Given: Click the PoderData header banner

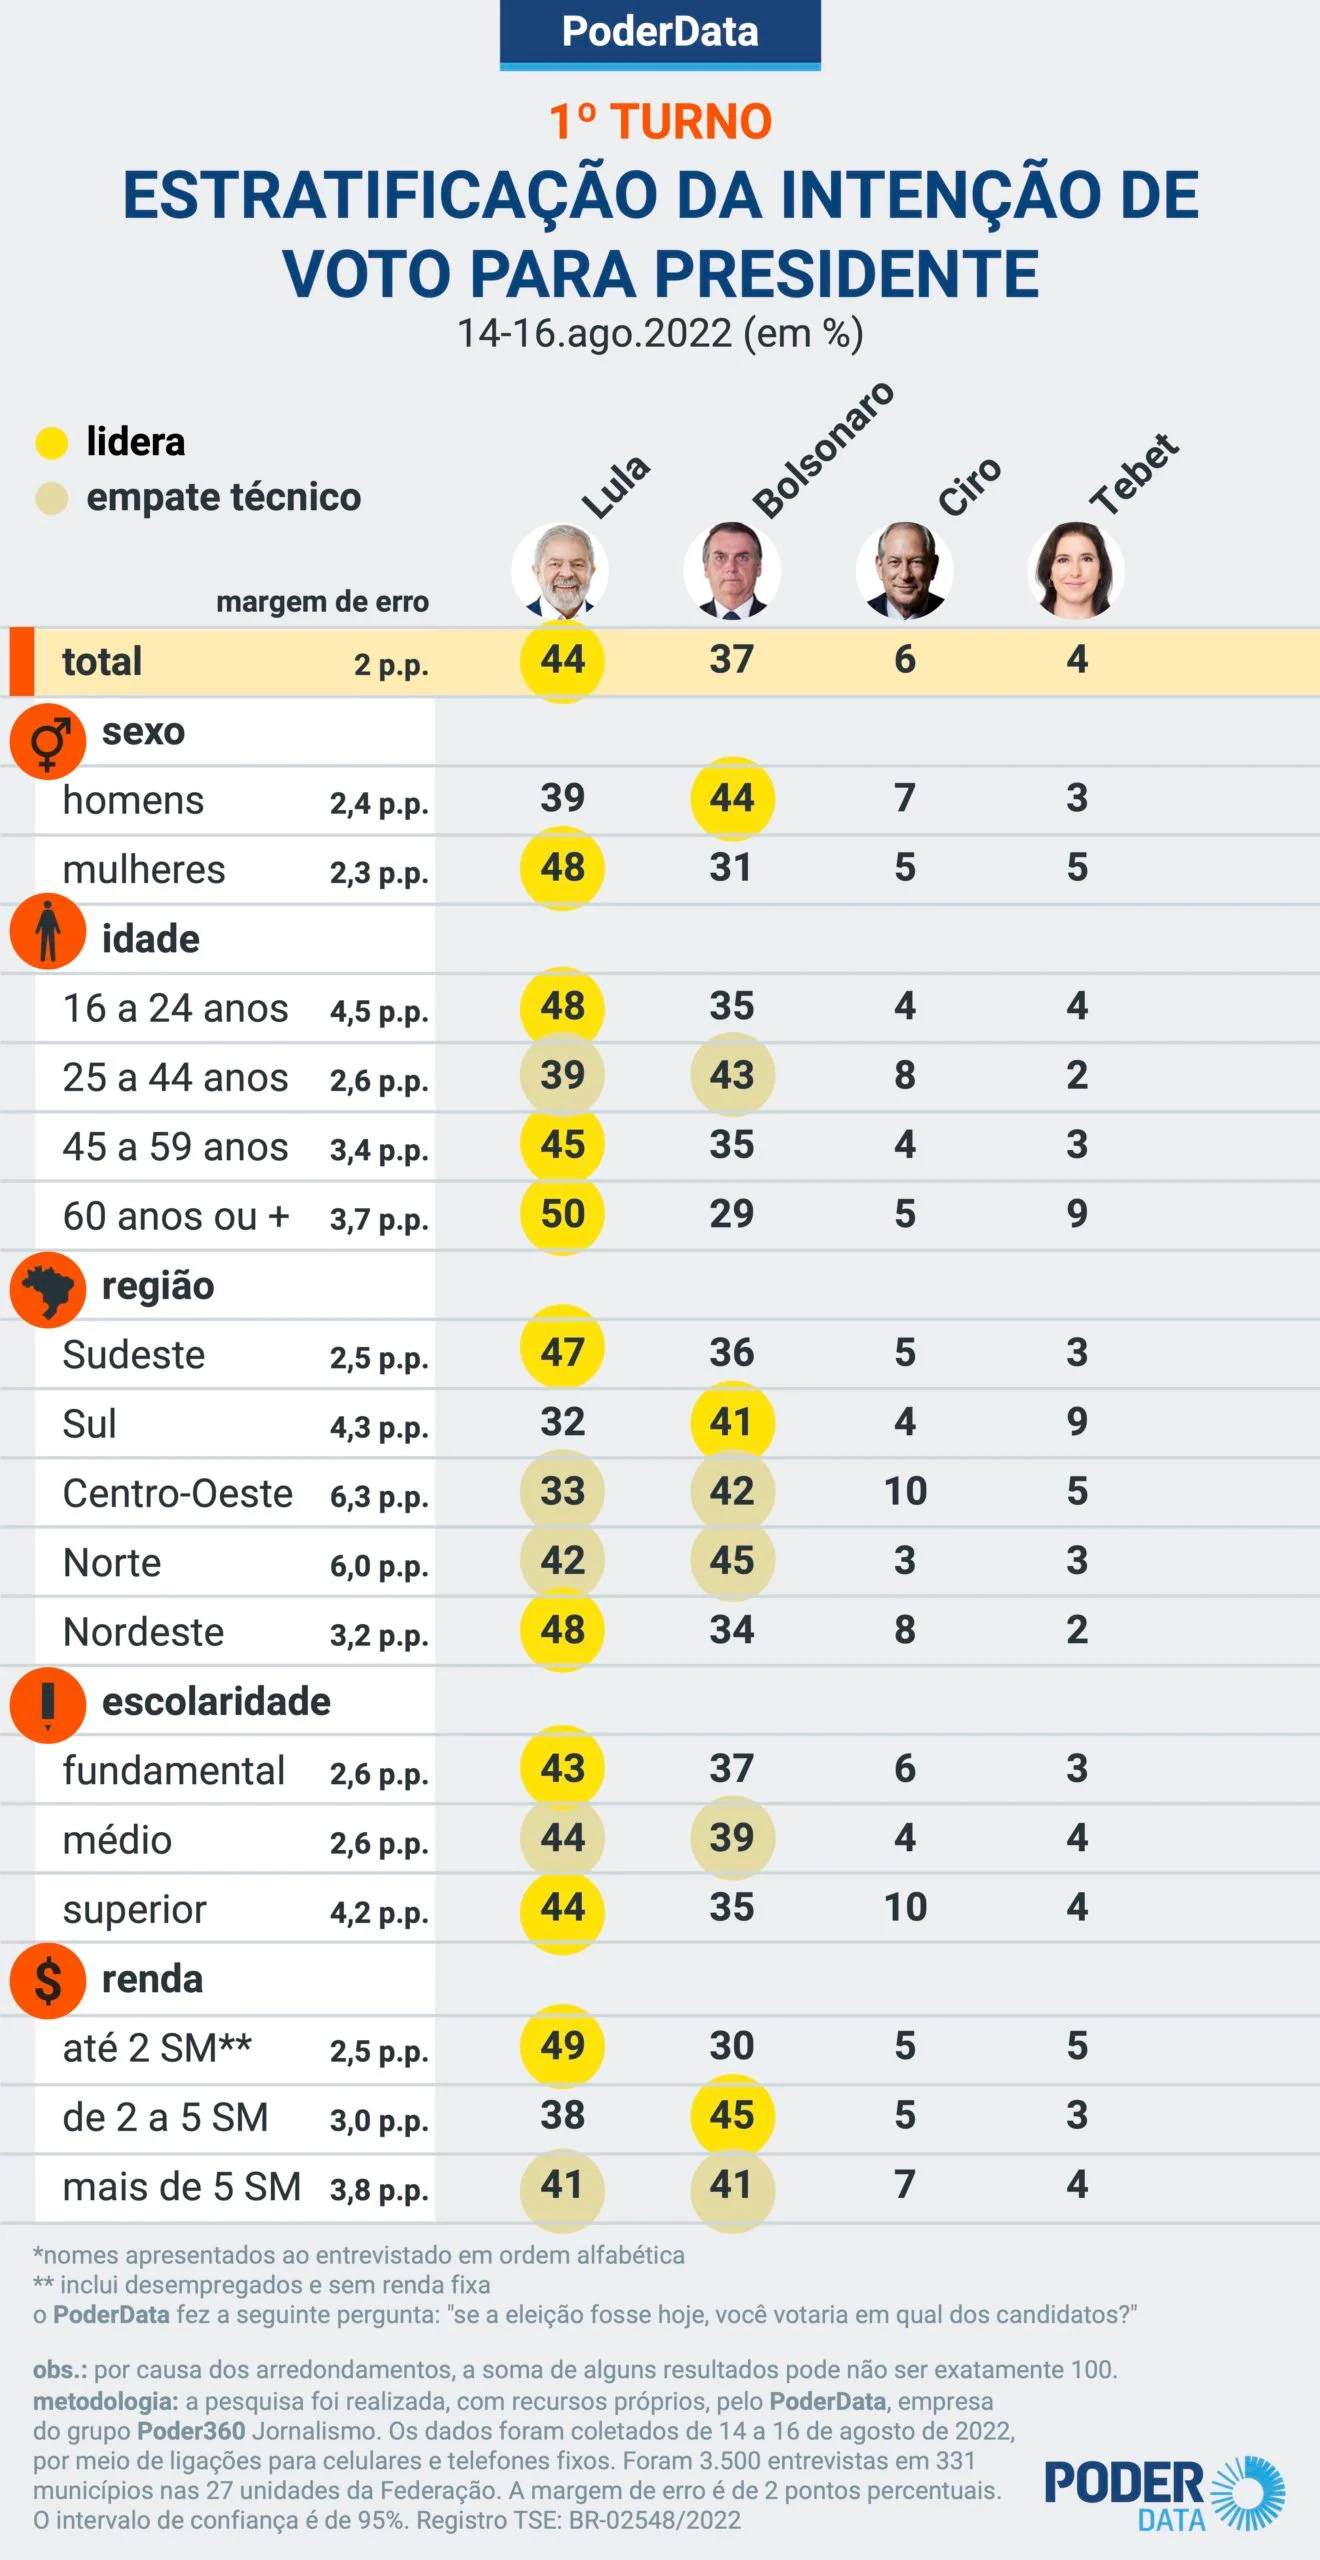Looking at the screenshot, I should click(660, 33).
